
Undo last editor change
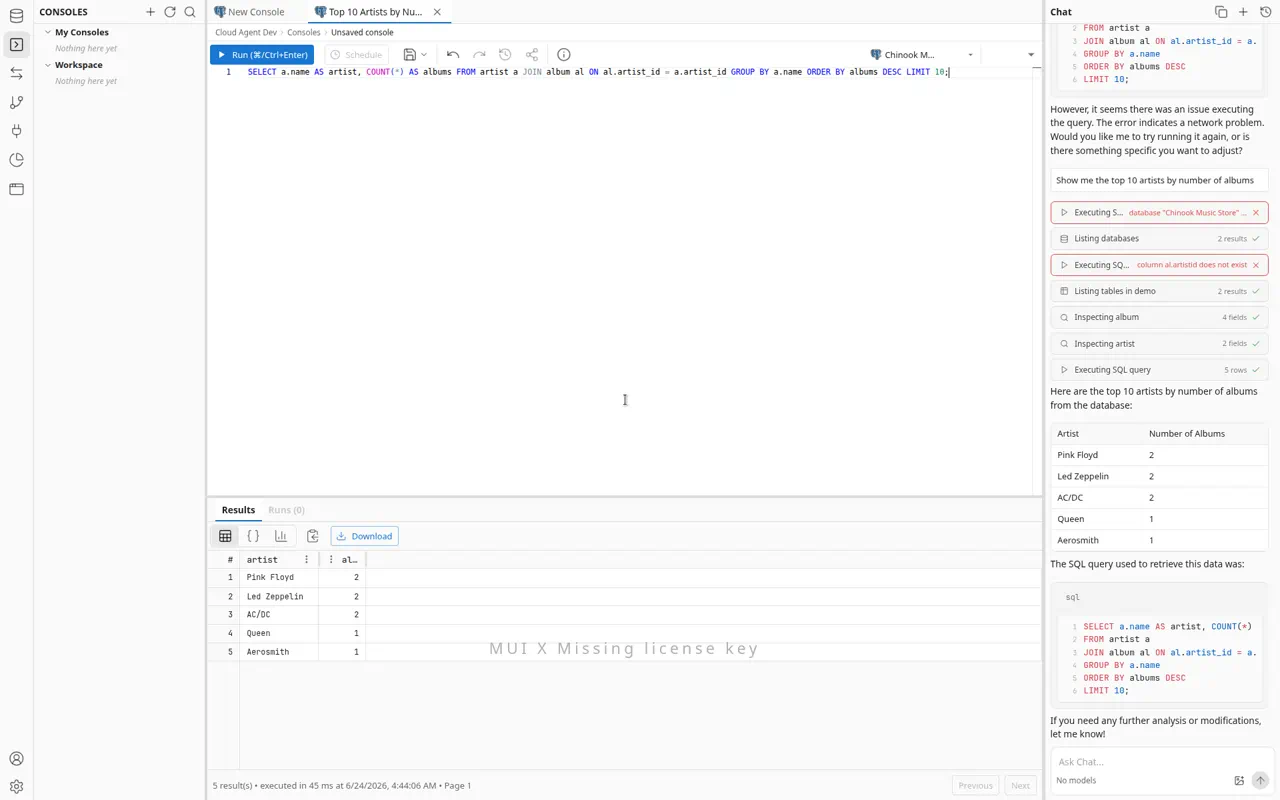click(x=453, y=55)
